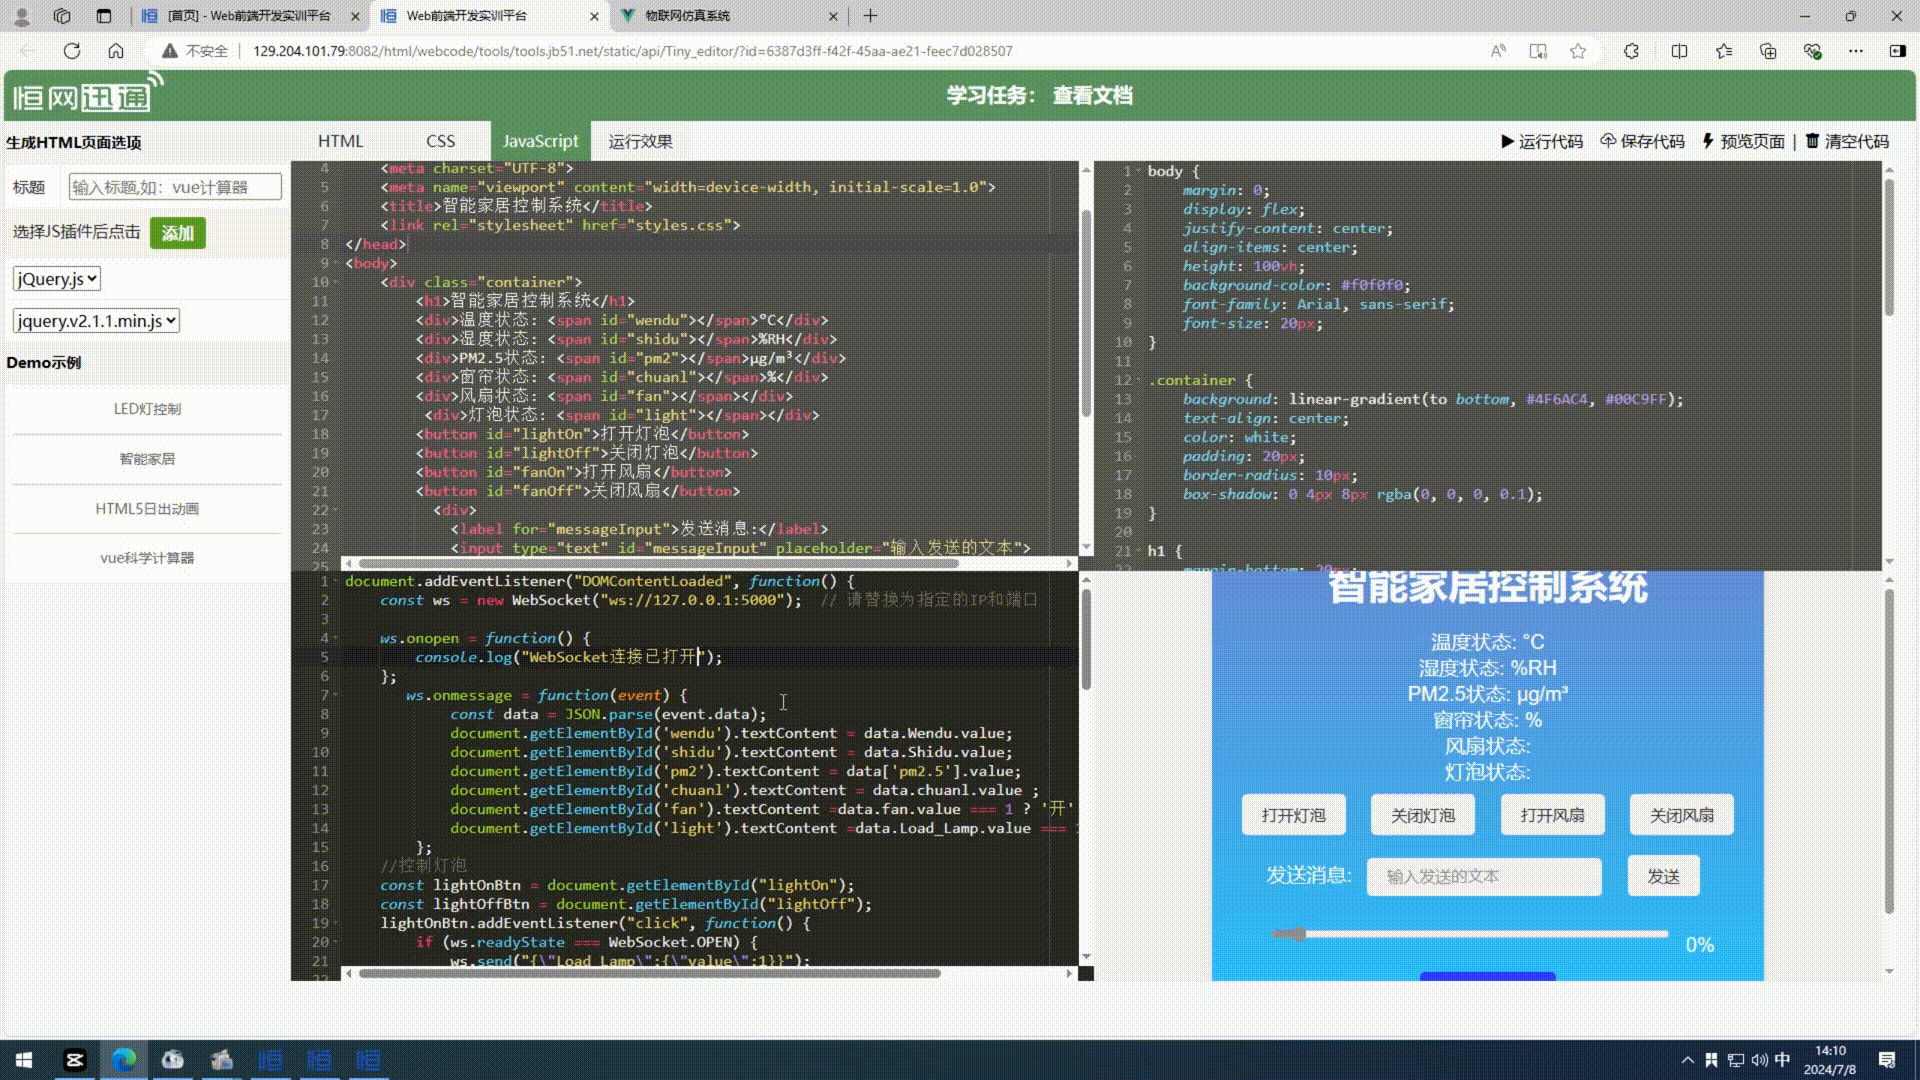Screen dimensions: 1920x1080
Task: Switch to the CSS editor tab
Action: [x=441, y=141]
